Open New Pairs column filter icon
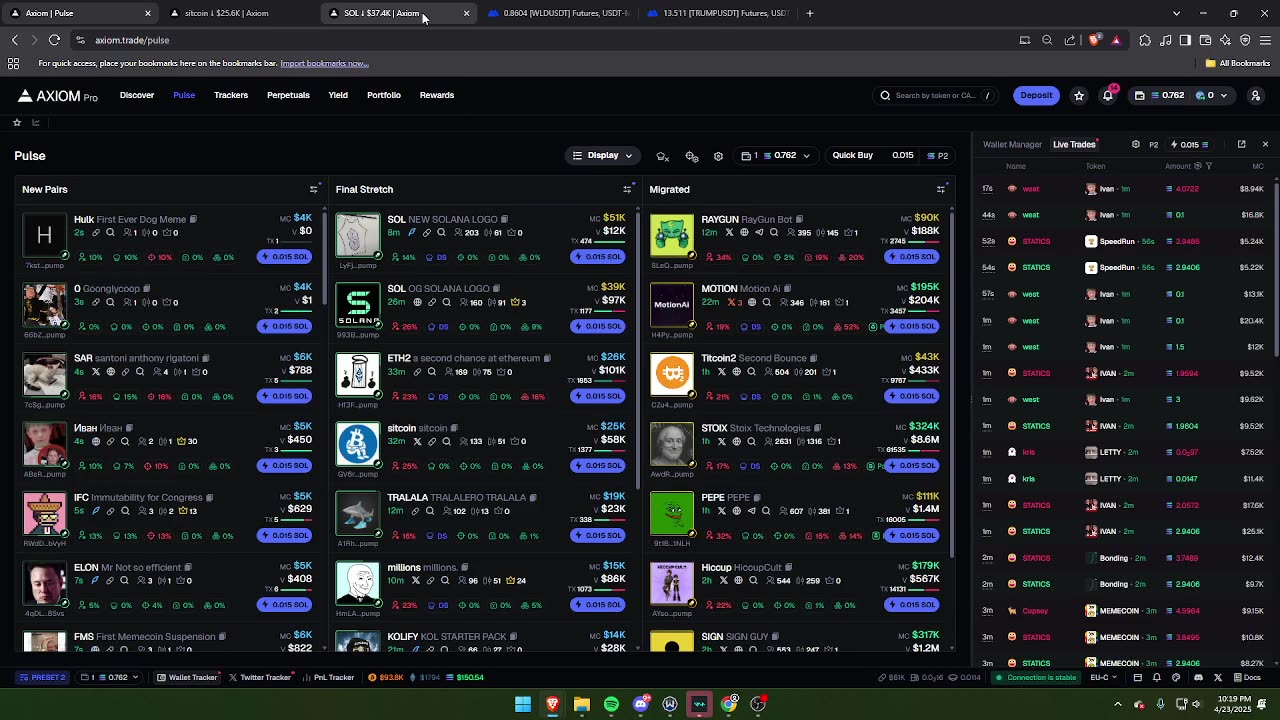Screen dimensions: 1280x720 coord(314,189)
